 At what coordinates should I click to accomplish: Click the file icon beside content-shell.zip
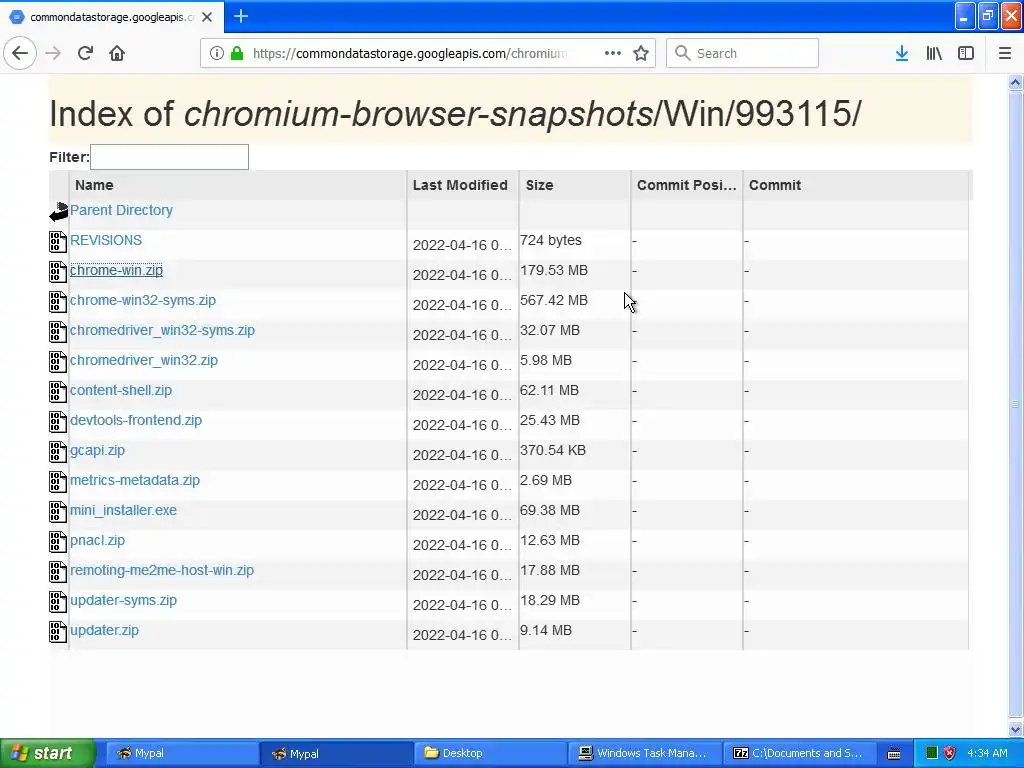point(58,392)
